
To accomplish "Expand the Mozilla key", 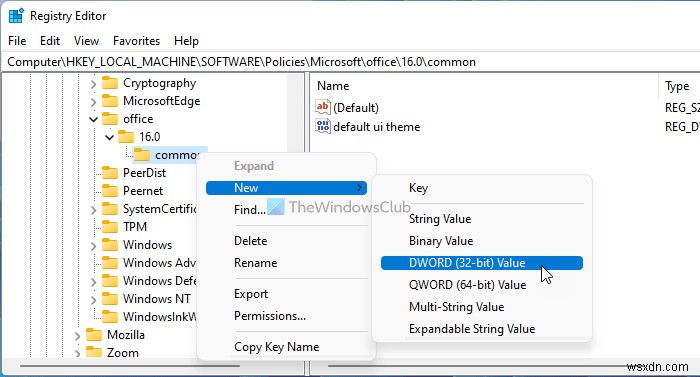I will click(77, 335).
